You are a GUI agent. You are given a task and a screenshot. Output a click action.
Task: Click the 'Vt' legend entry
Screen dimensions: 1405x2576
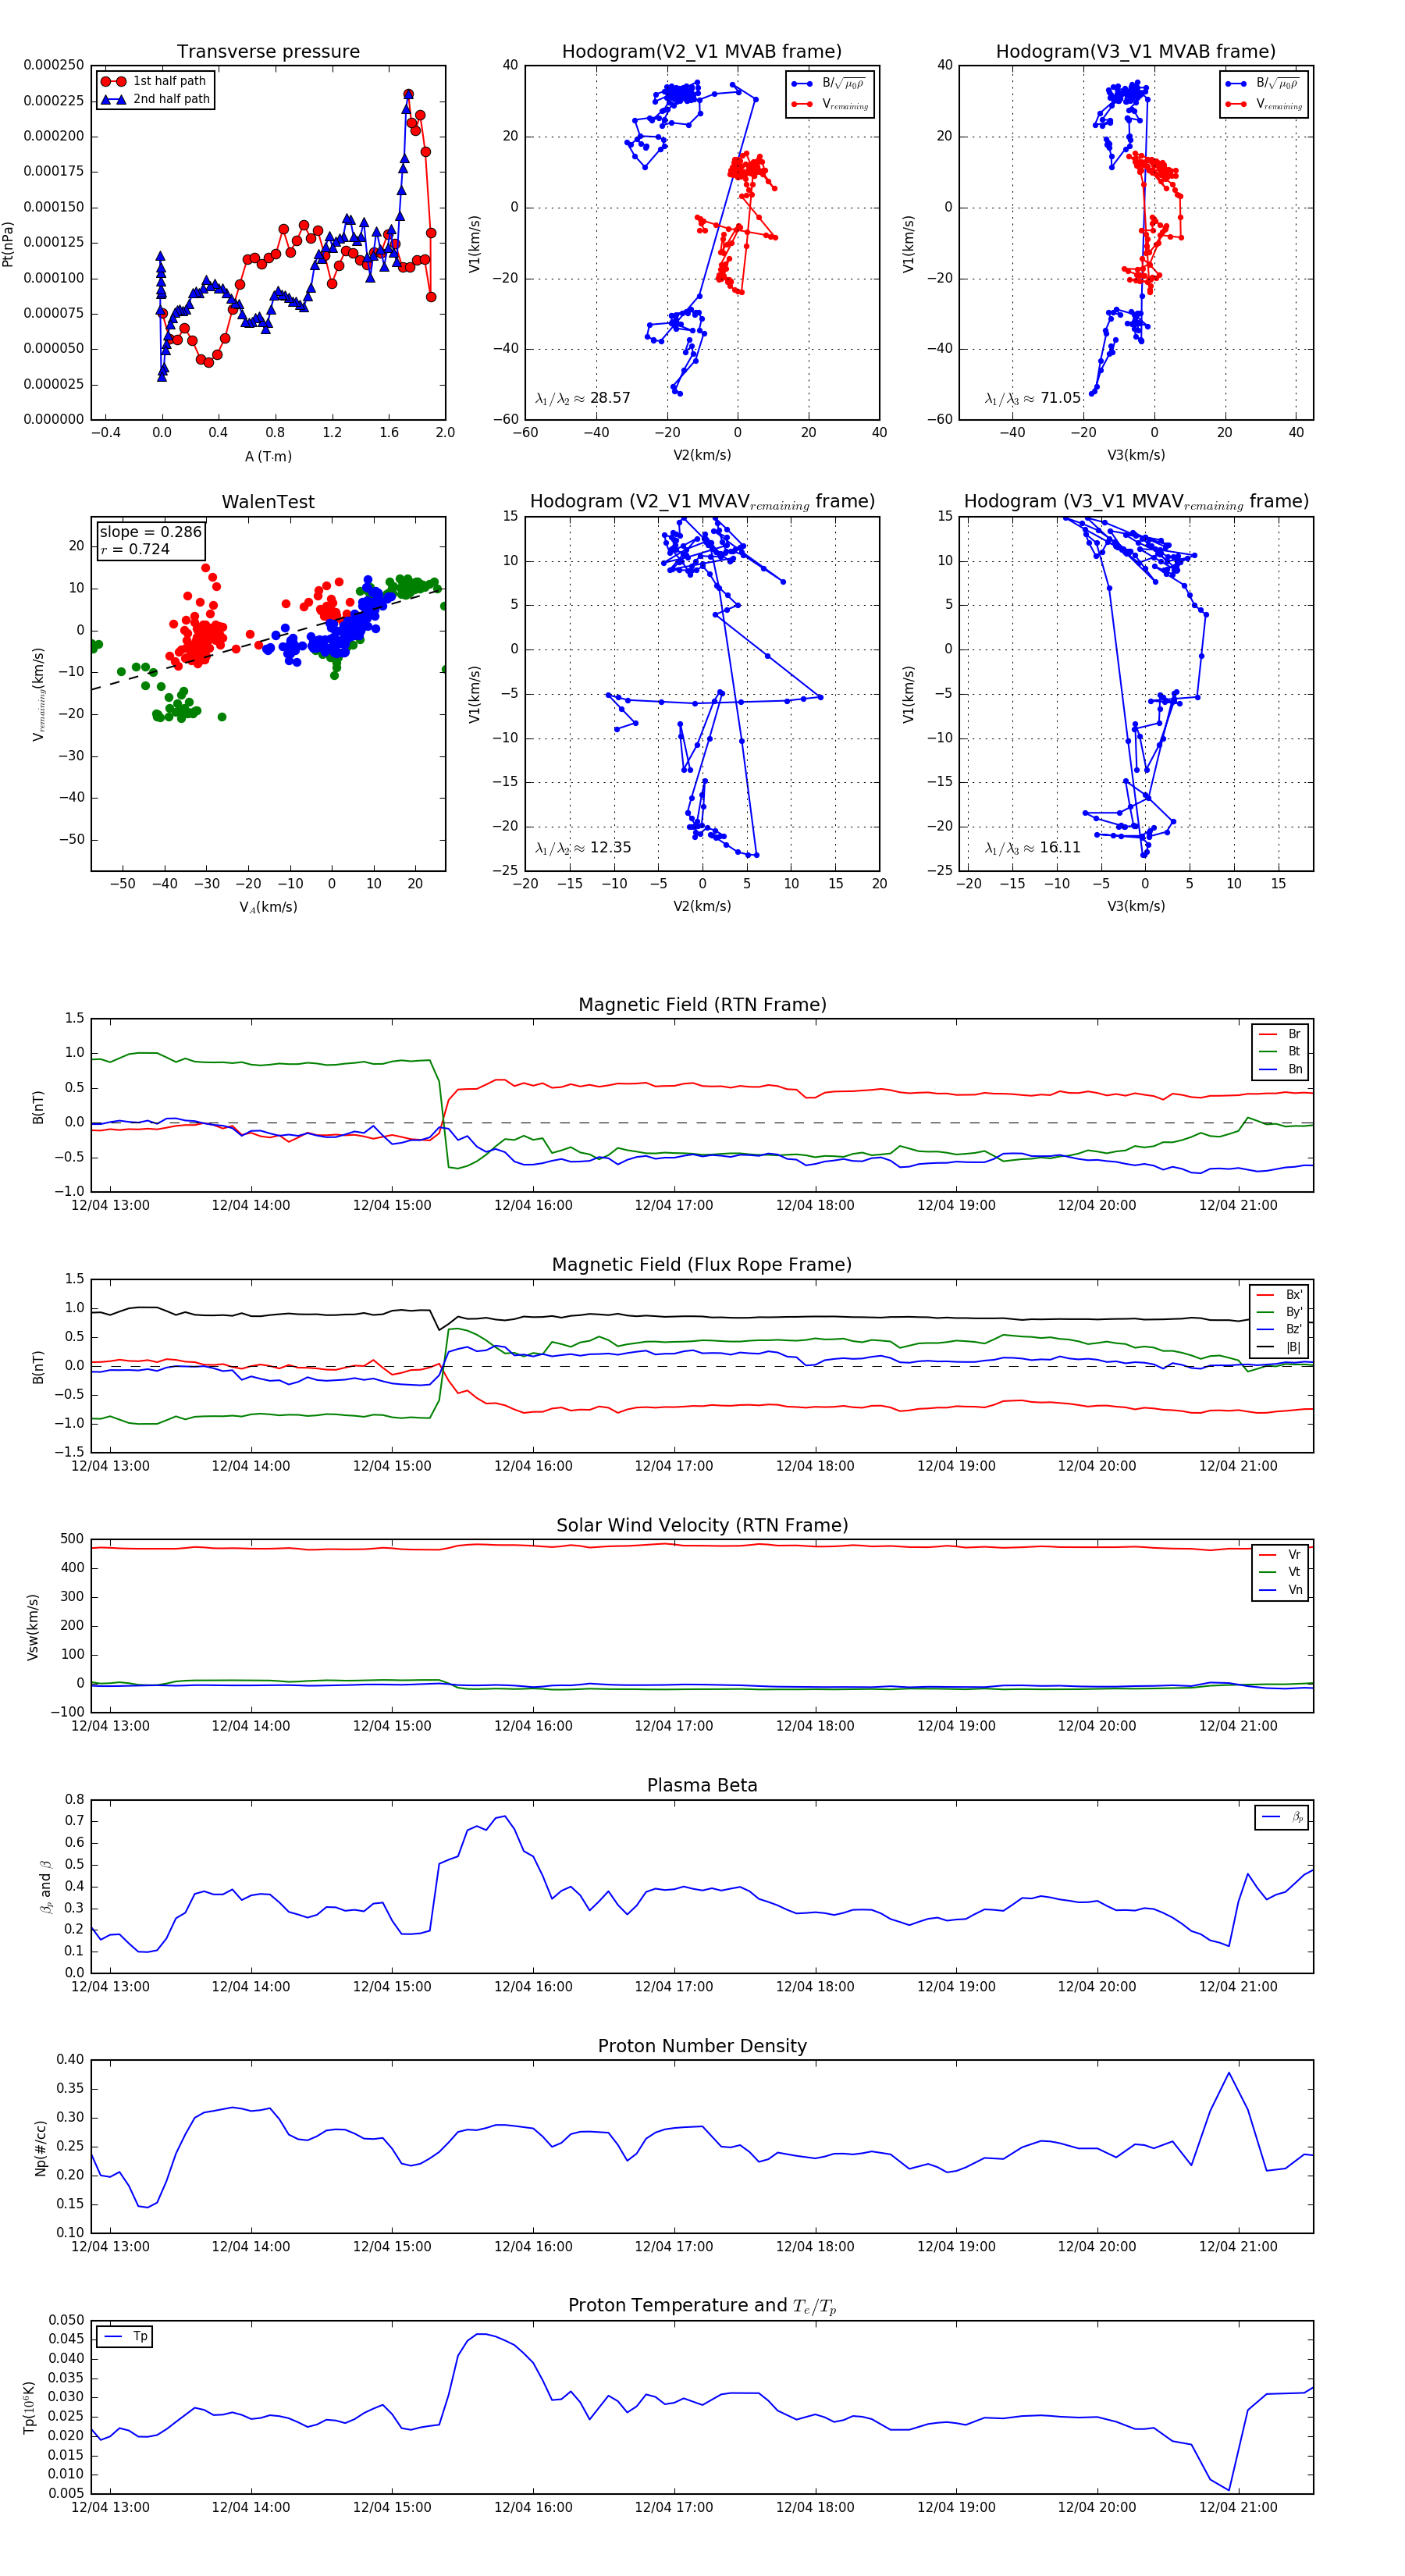coord(1281,1572)
